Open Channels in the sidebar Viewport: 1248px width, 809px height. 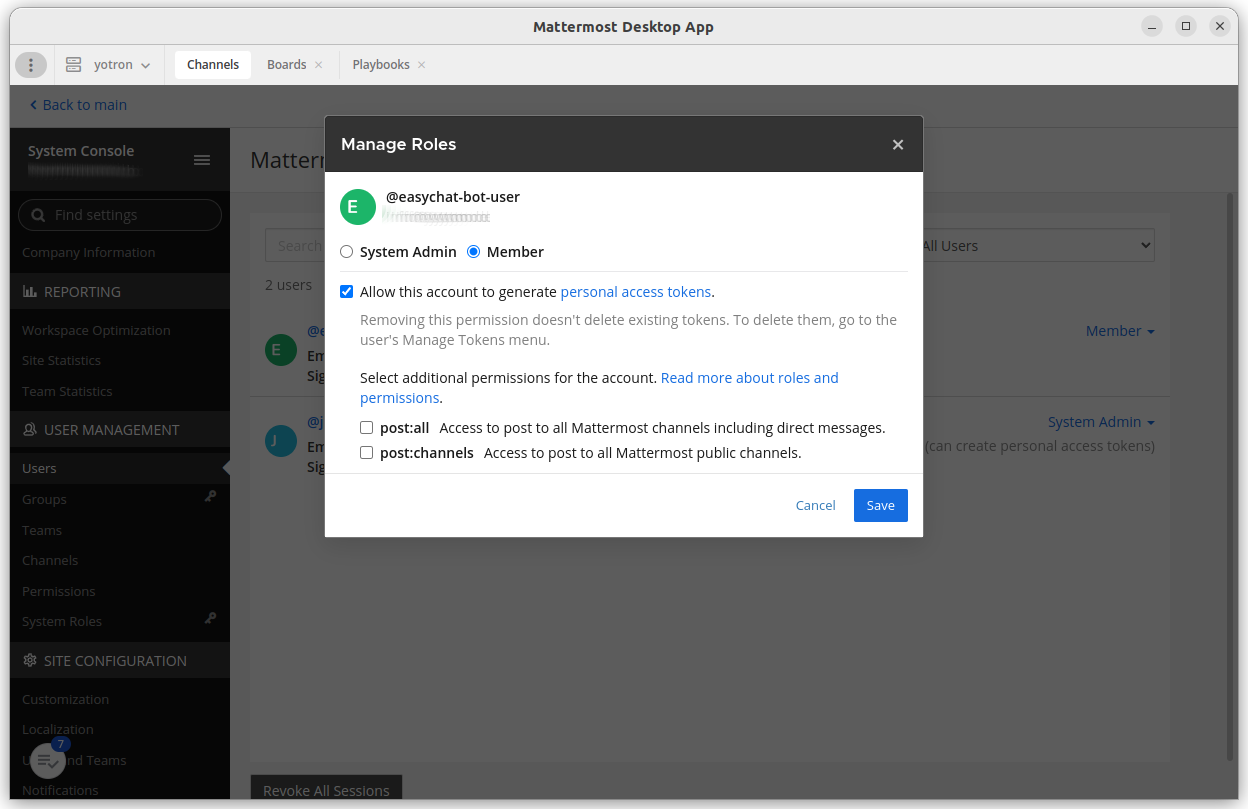click(x=50, y=561)
